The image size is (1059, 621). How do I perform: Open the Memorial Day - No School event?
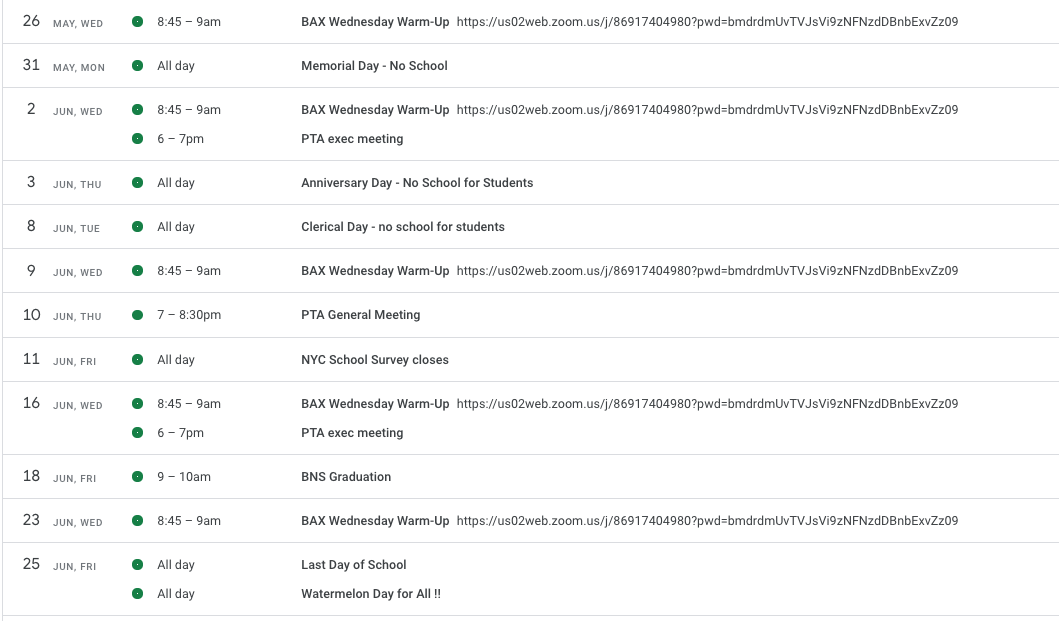tap(374, 66)
